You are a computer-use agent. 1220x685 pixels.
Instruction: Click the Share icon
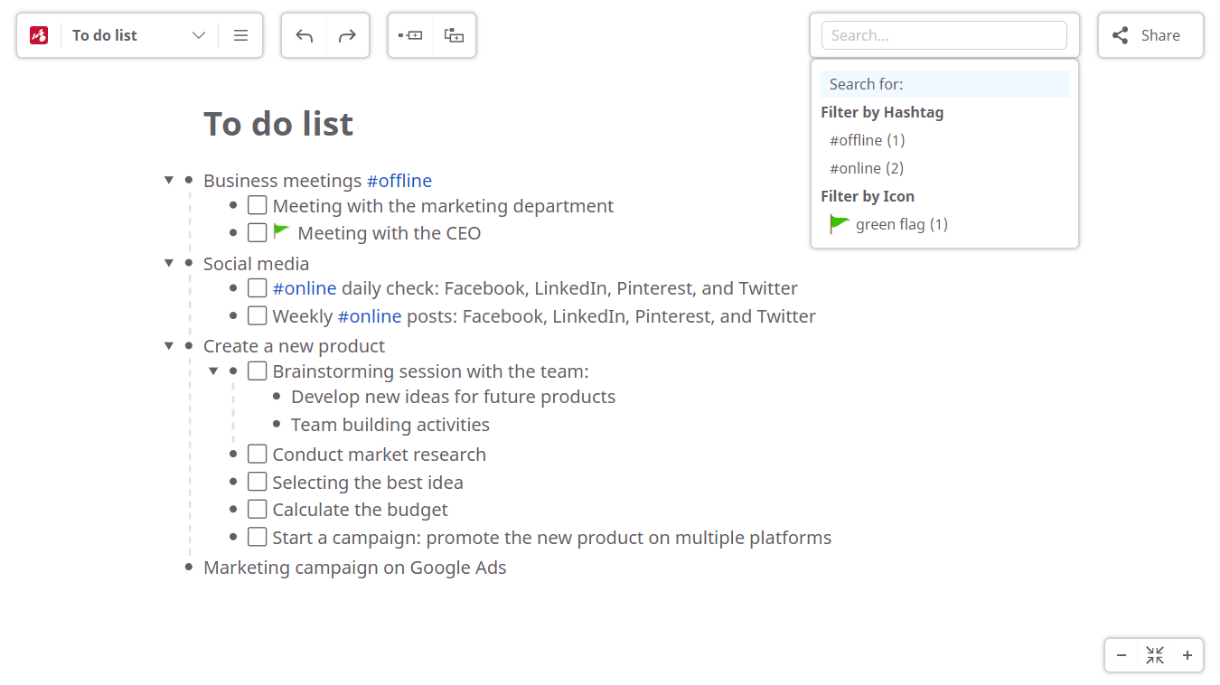tap(1119, 34)
